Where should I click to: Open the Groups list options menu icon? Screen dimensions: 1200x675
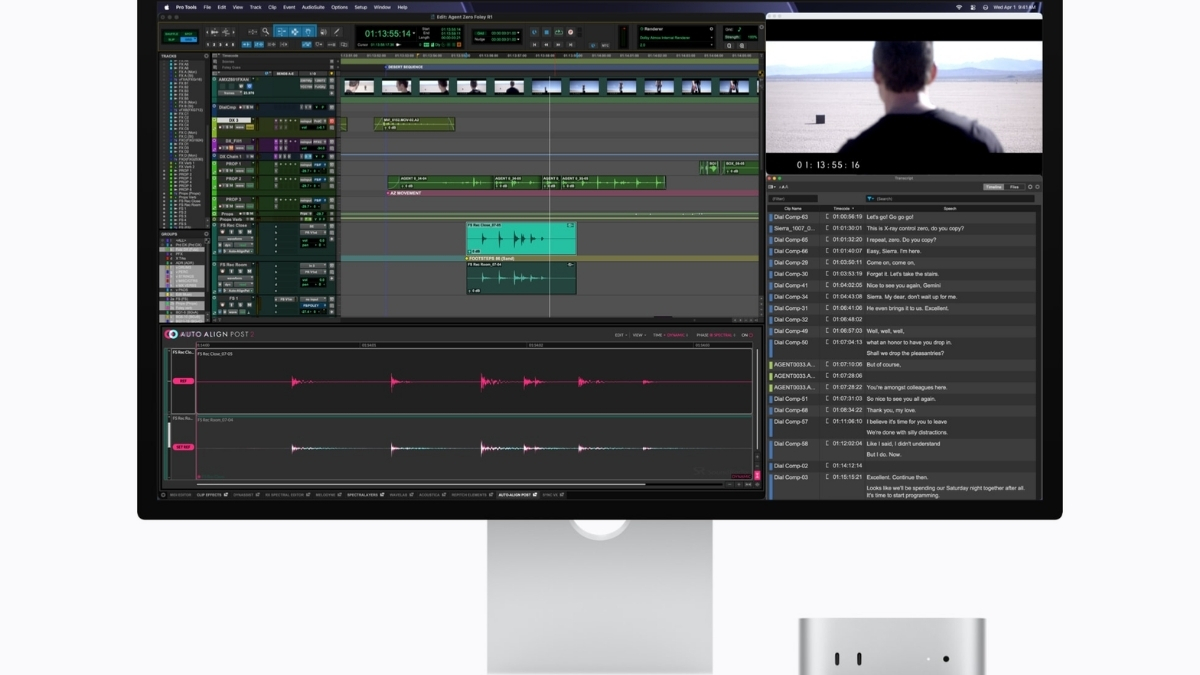(206, 234)
